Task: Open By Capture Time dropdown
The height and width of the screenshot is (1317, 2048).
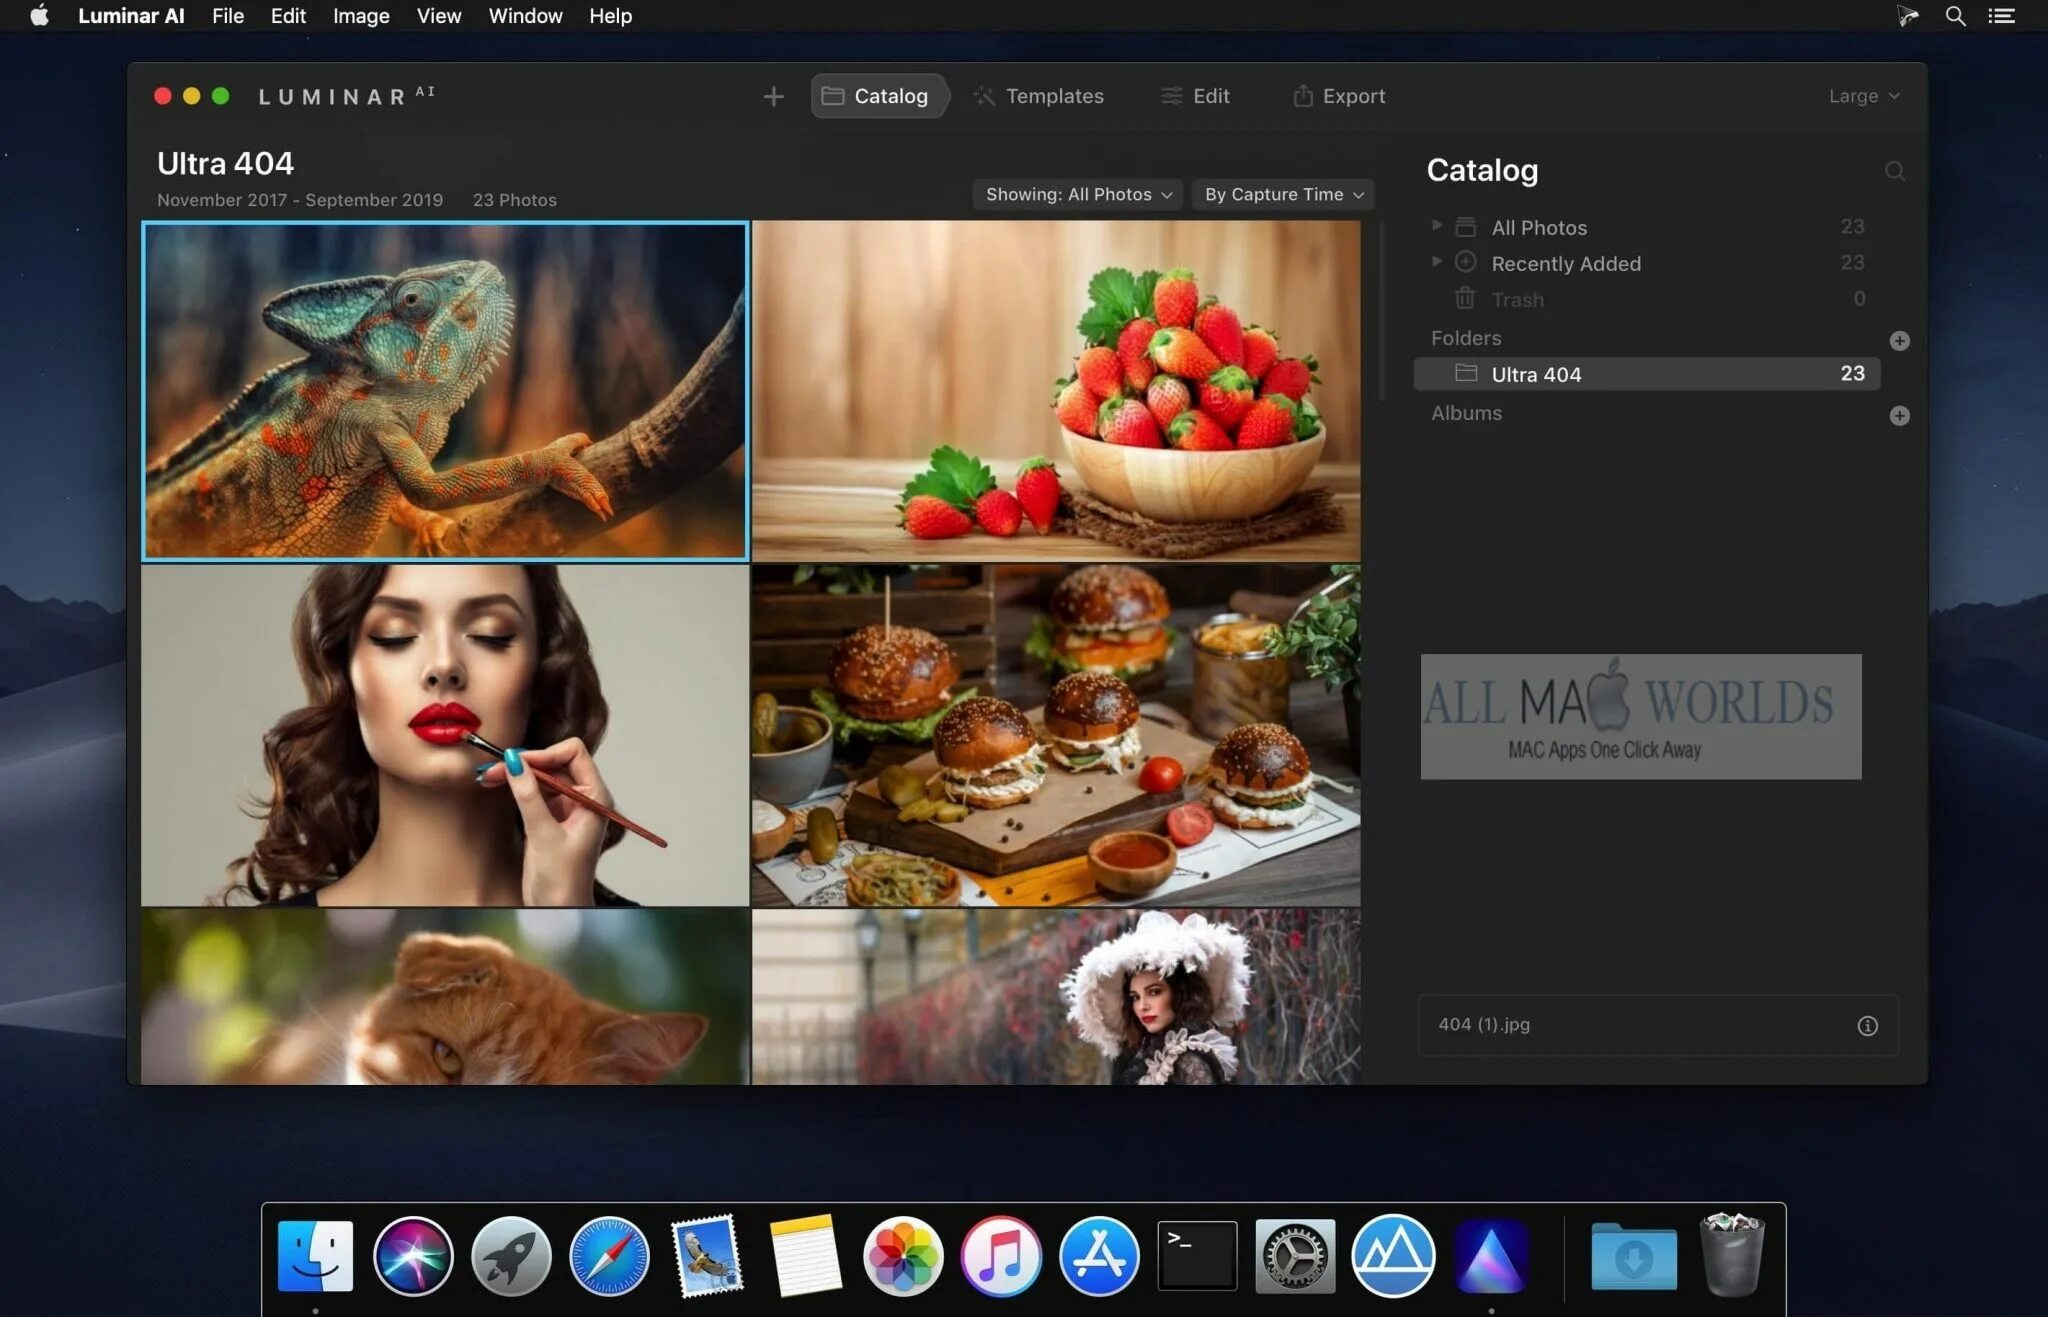Action: coord(1281,193)
